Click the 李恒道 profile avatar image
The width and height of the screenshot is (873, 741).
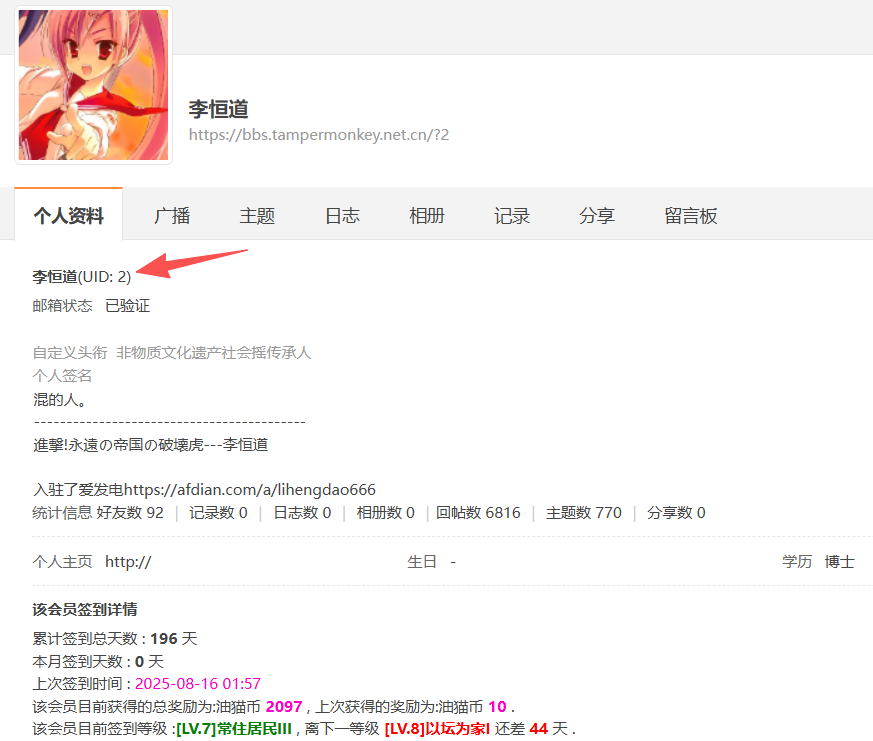(x=93, y=85)
